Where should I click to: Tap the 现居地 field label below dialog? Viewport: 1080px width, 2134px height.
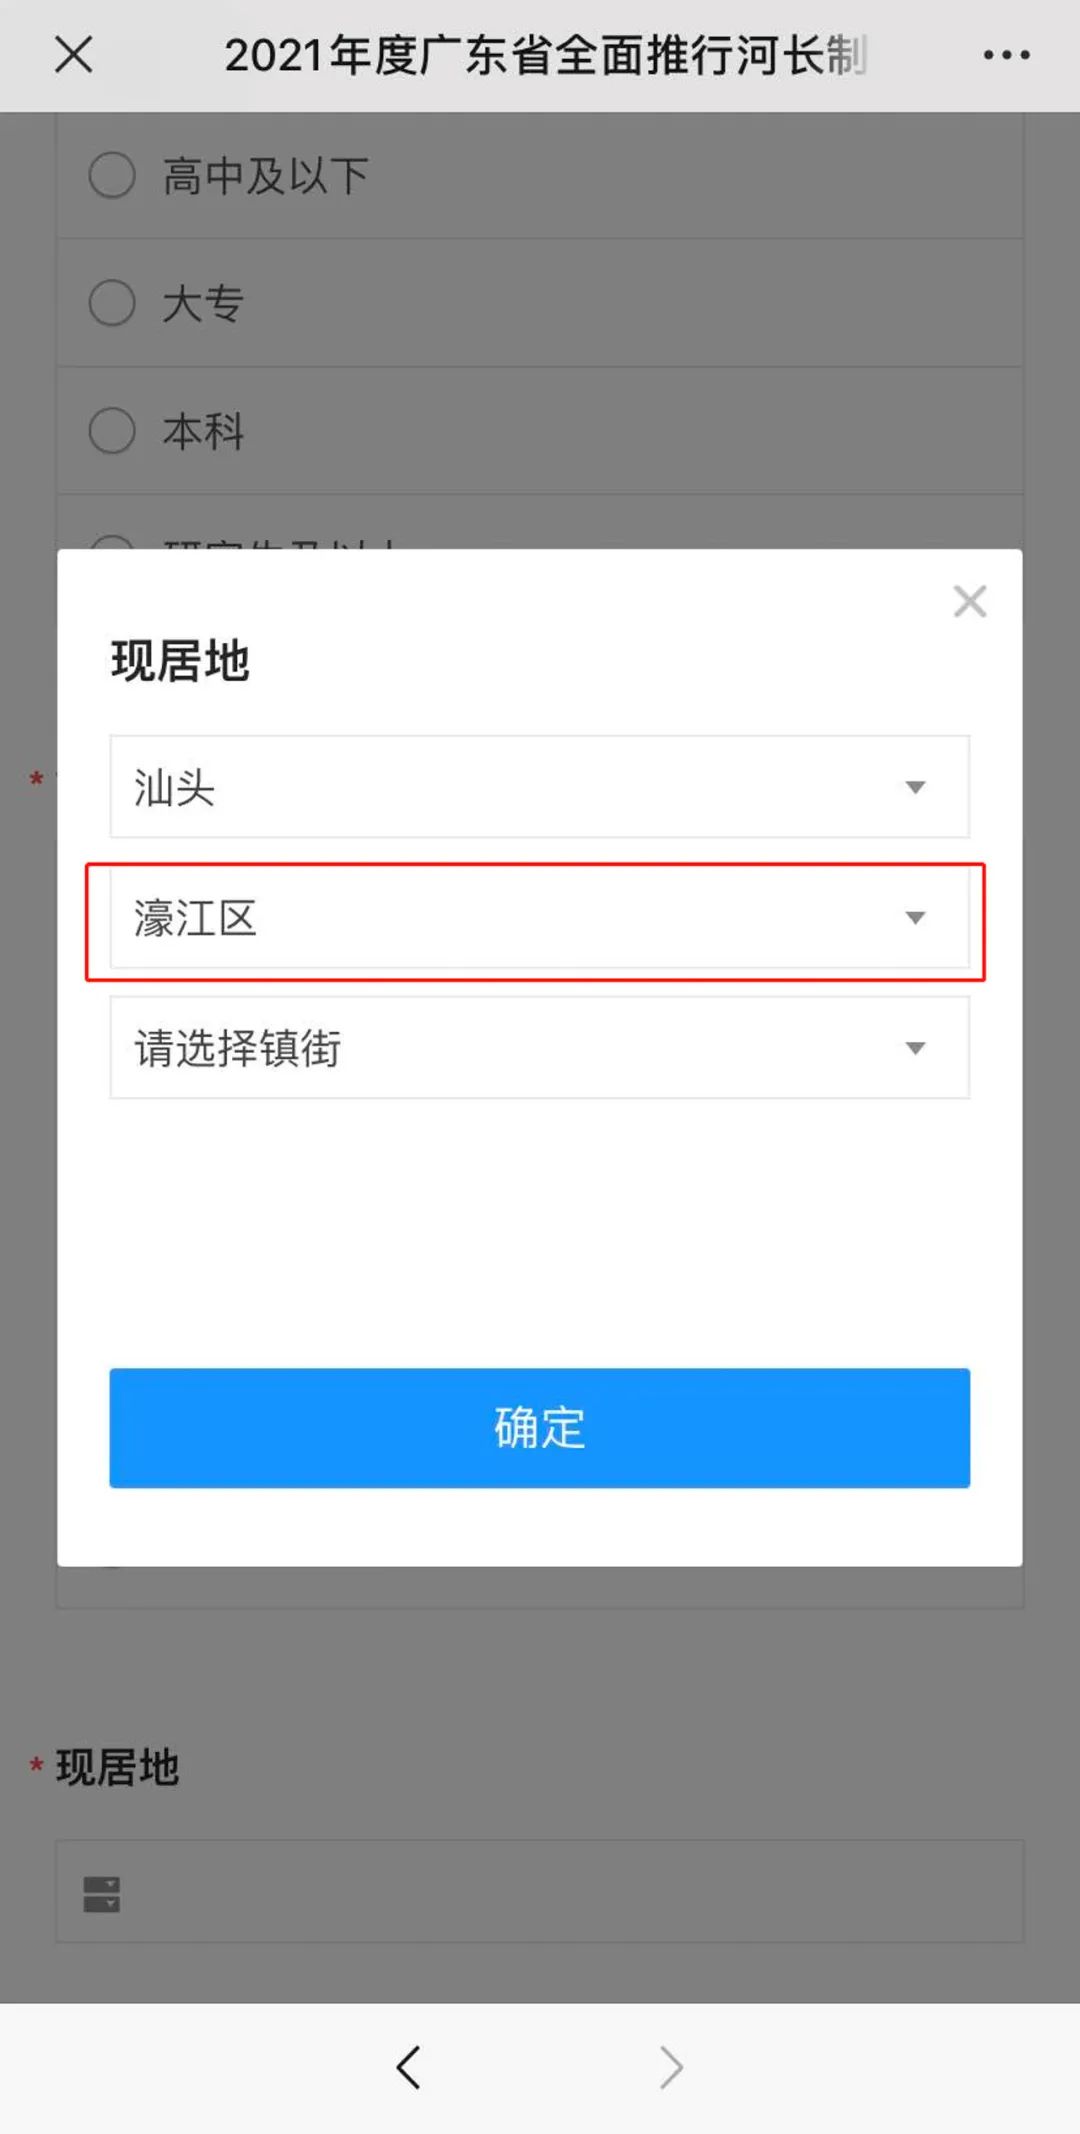coord(117,1768)
